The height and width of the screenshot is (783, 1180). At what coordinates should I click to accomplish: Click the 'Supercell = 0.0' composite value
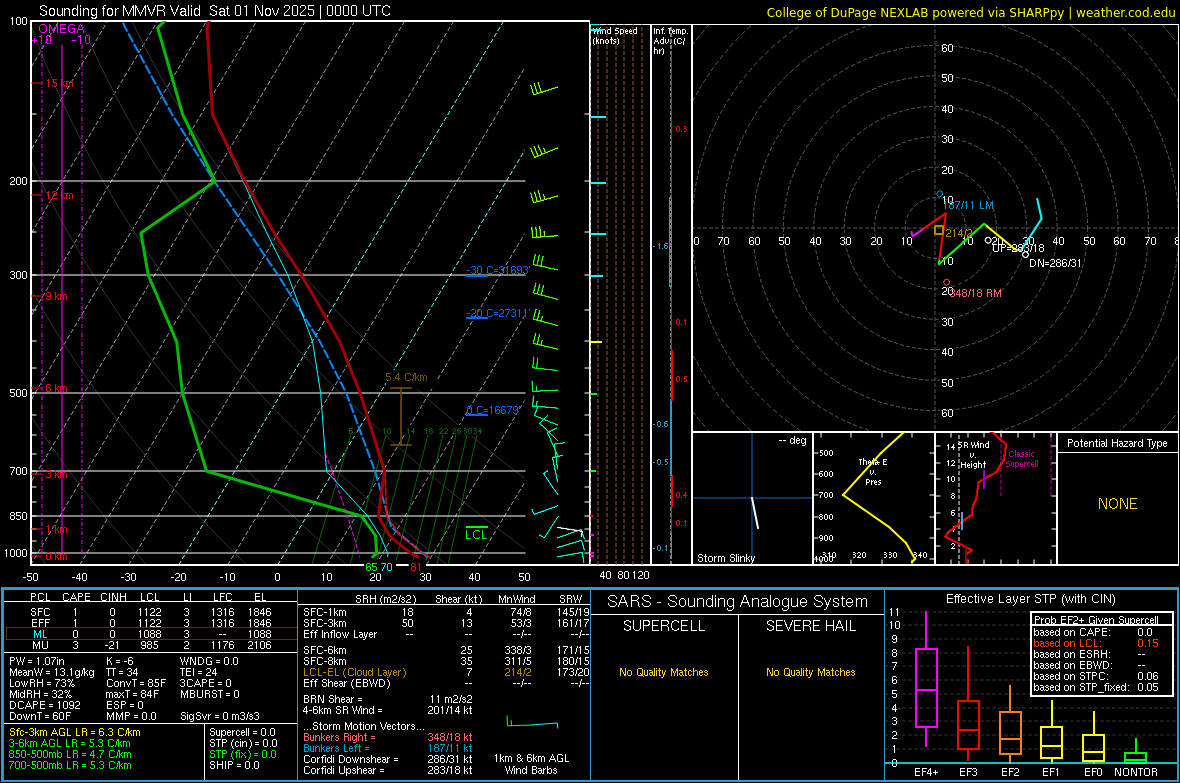[x=242, y=732]
